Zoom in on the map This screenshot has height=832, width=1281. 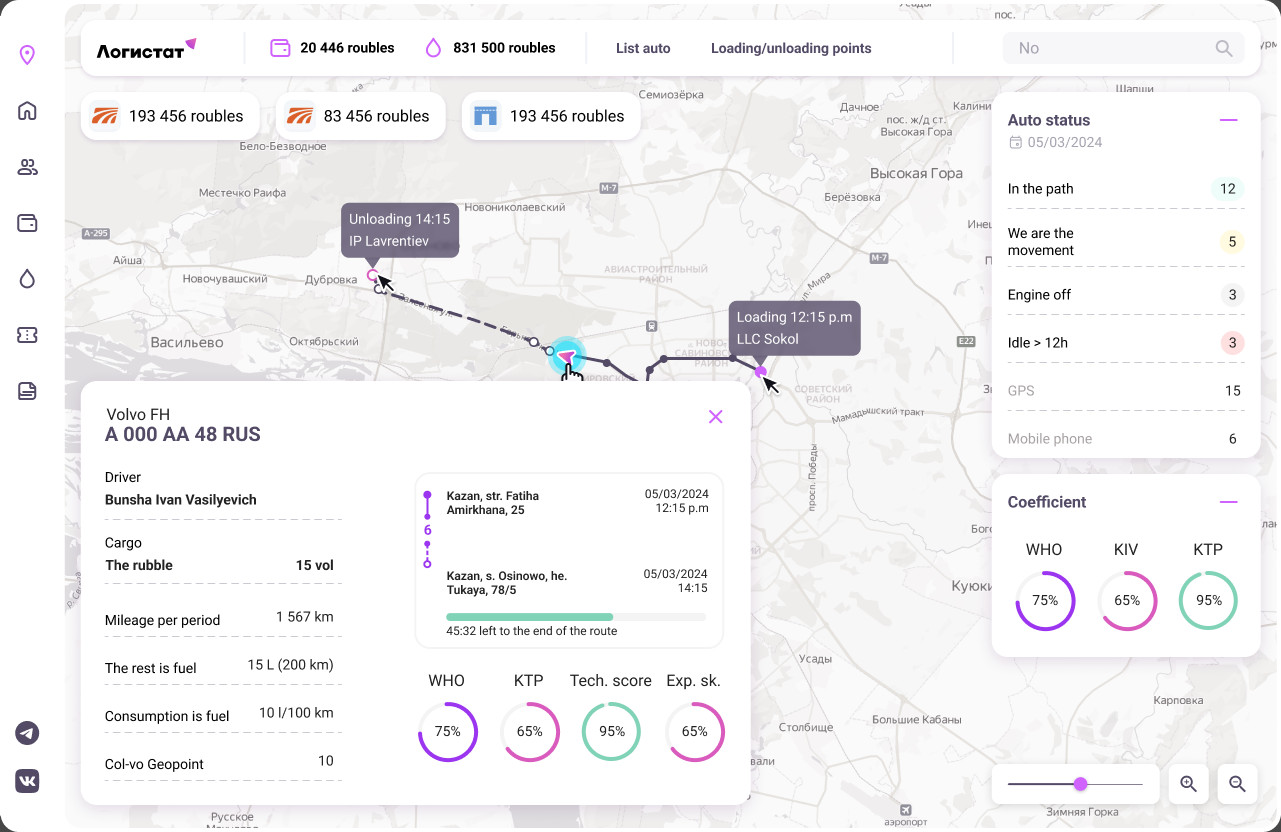click(x=1189, y=784)
